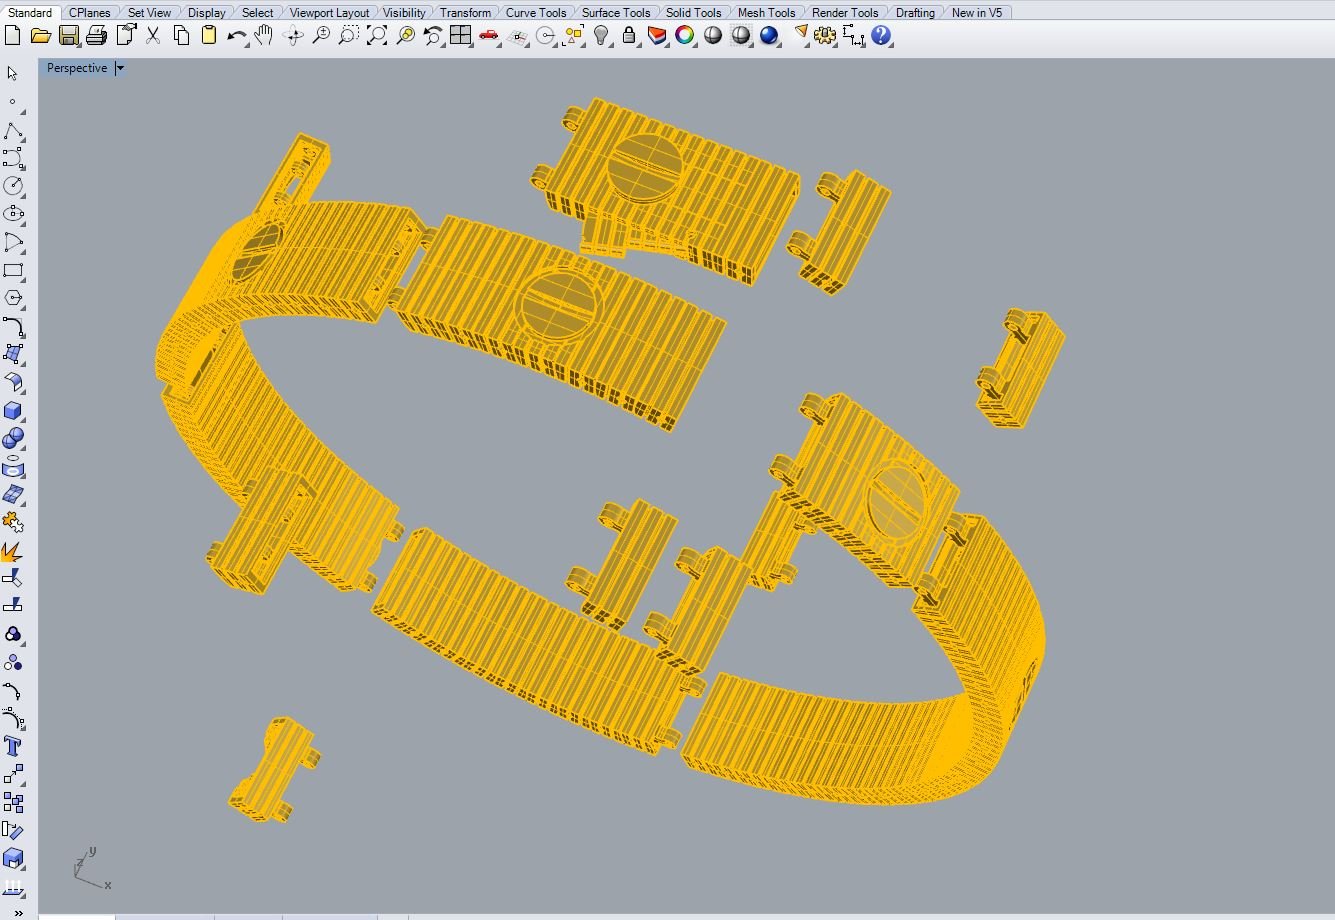Viewport: 1335px width, 920px height.
Task: Open the Mesh Tools tab
Action: click(x=766, y=12)
